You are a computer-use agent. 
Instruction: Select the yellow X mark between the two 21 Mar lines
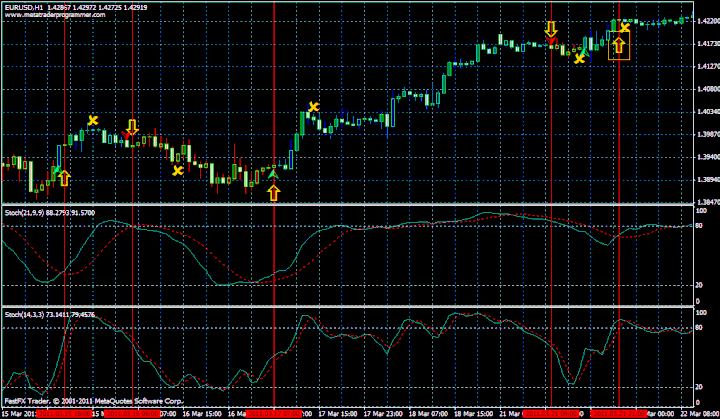[x=579, y=58]
